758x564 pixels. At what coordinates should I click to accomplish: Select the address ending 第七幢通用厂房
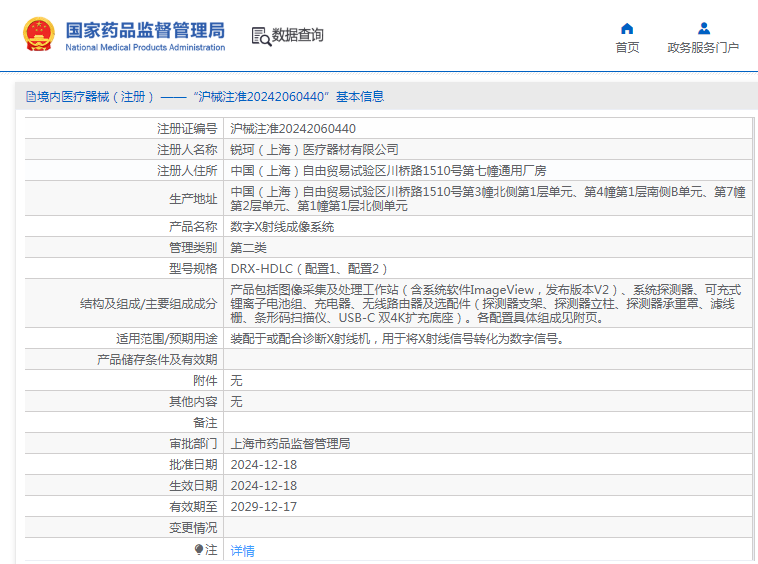[x=388, y=171]
